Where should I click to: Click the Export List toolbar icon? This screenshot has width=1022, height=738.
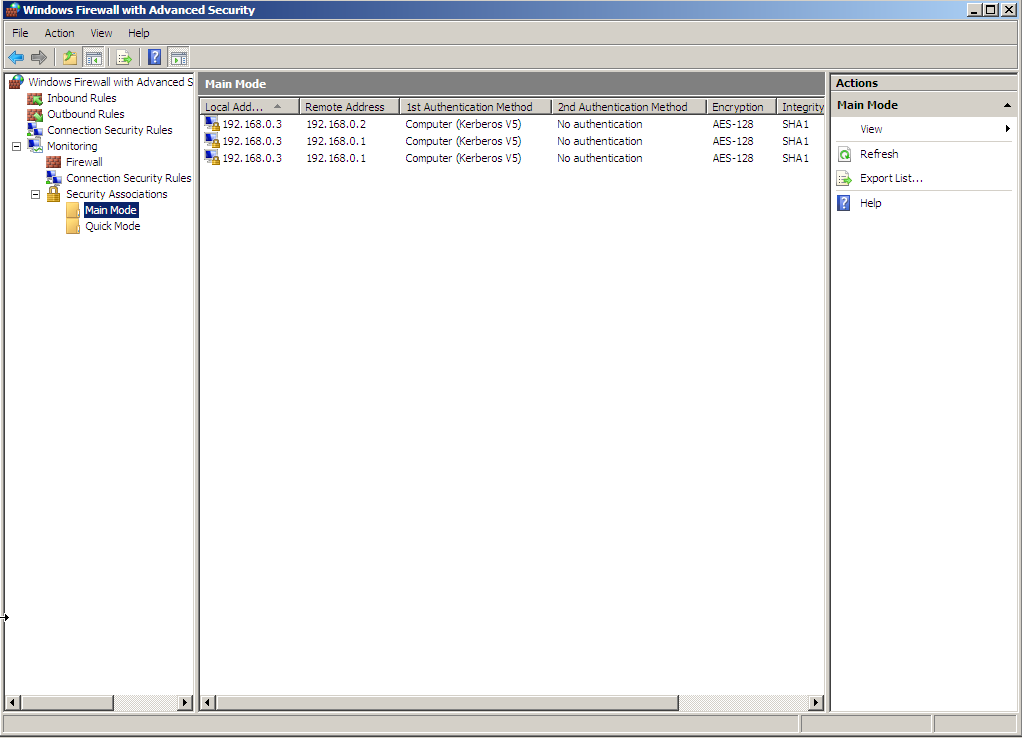pyautogui.click(x=124, y=57)
